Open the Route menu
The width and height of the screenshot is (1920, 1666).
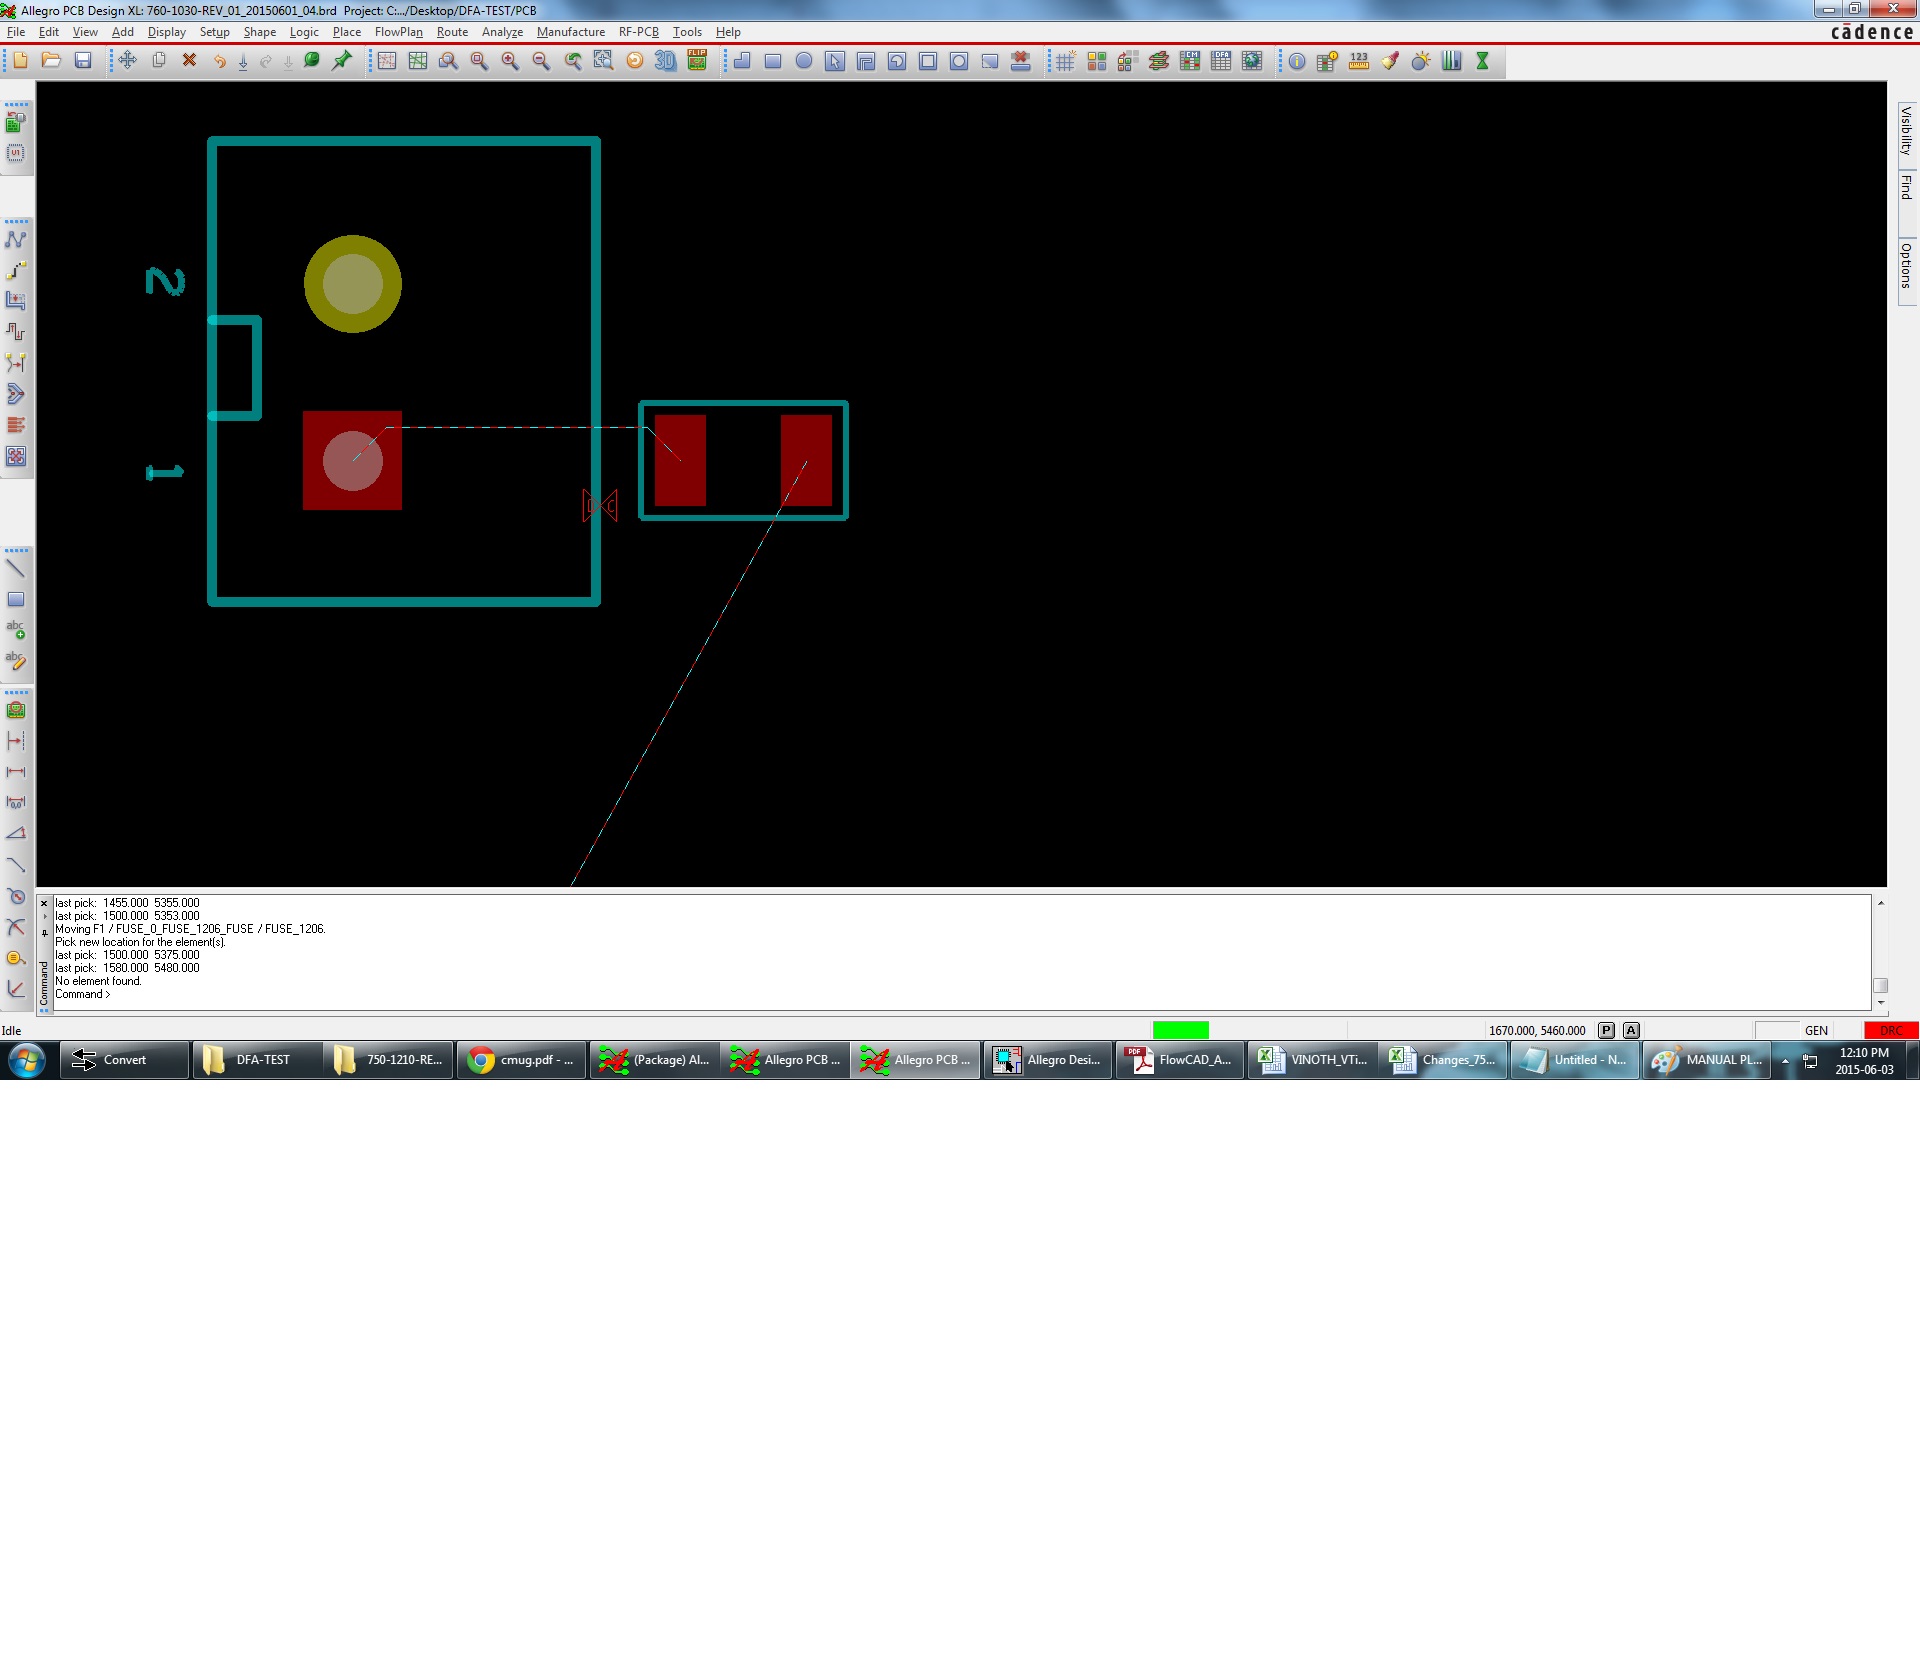[452, 32]
